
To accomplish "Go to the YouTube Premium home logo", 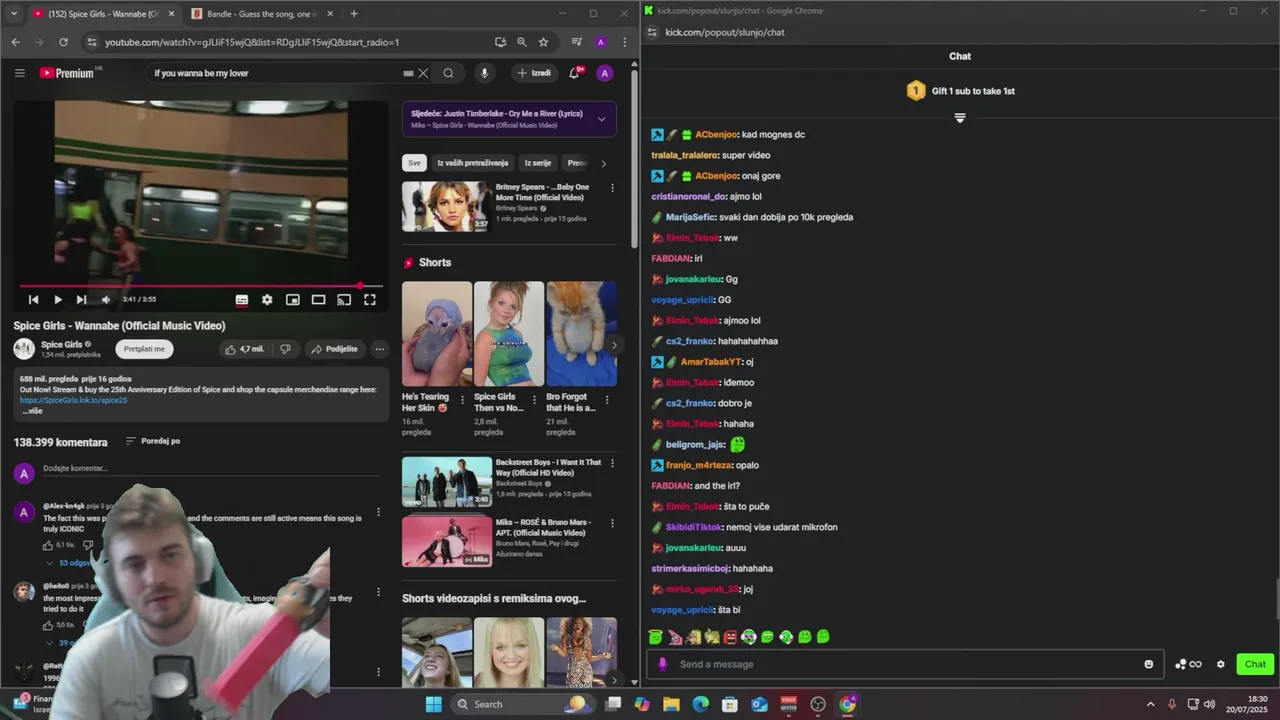I will click(x=68, y=73).
